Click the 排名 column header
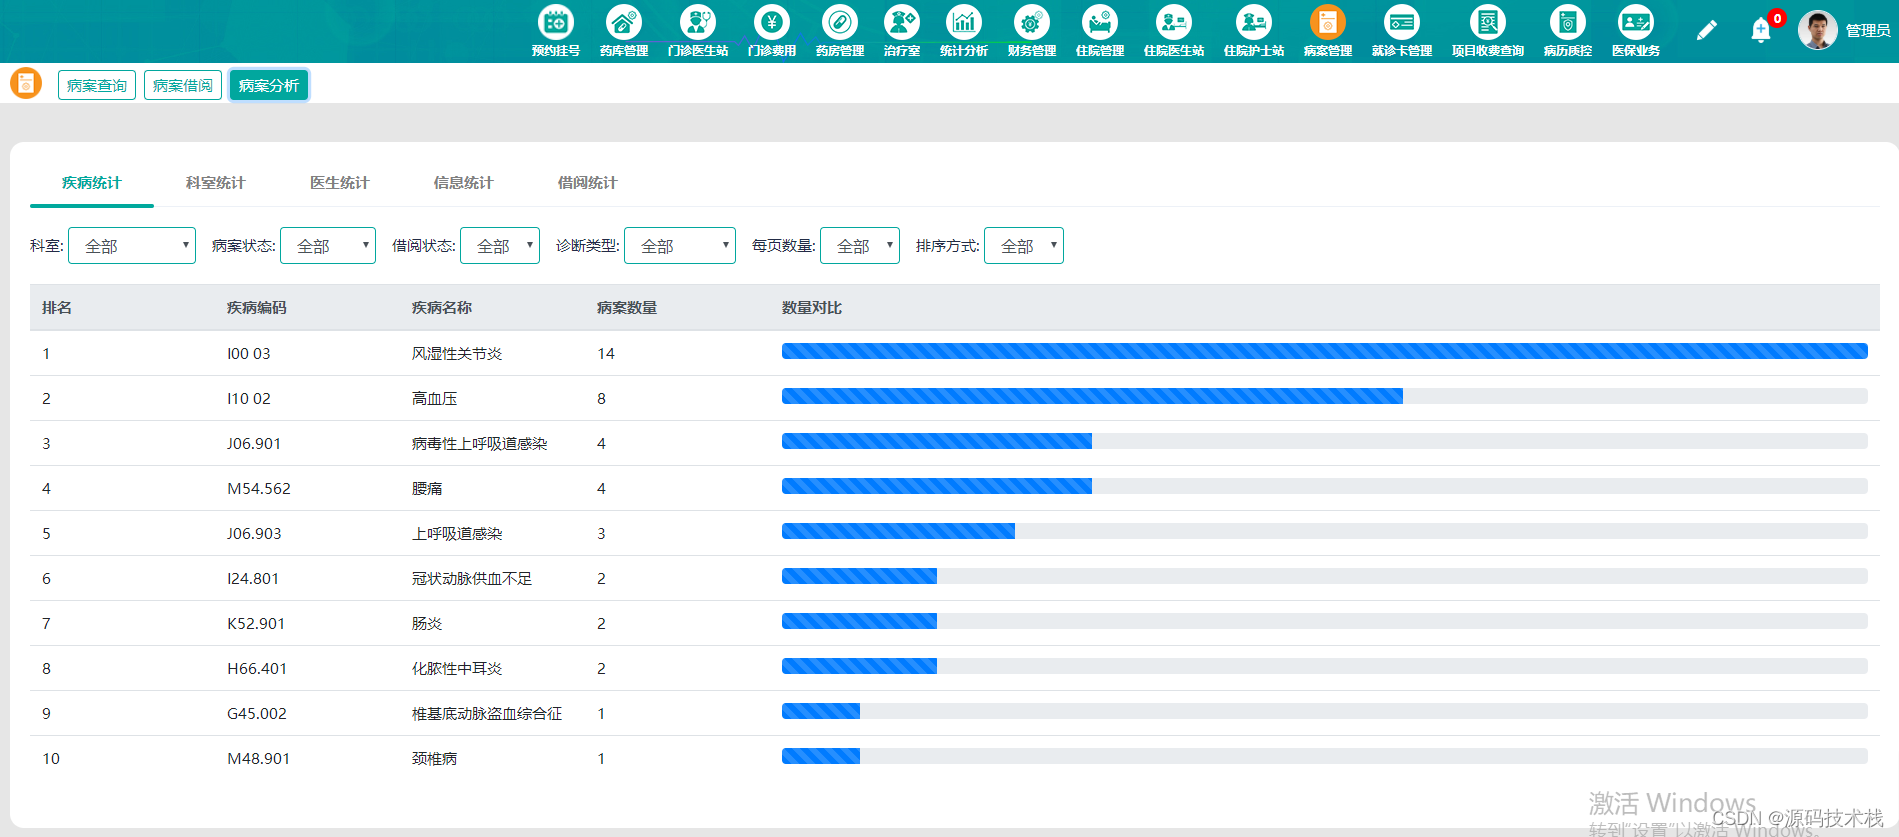 pyautogui.click(x=57, y=308)
